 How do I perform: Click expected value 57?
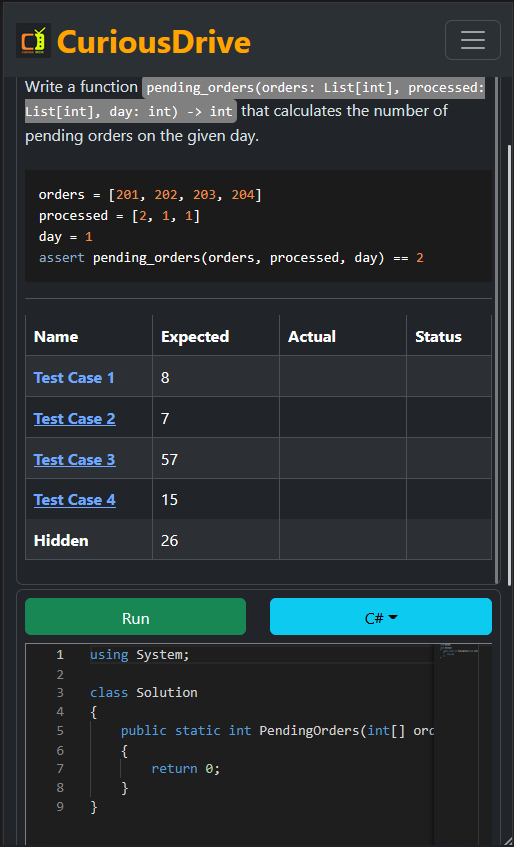pyautogui.click(x=170, y=460)
